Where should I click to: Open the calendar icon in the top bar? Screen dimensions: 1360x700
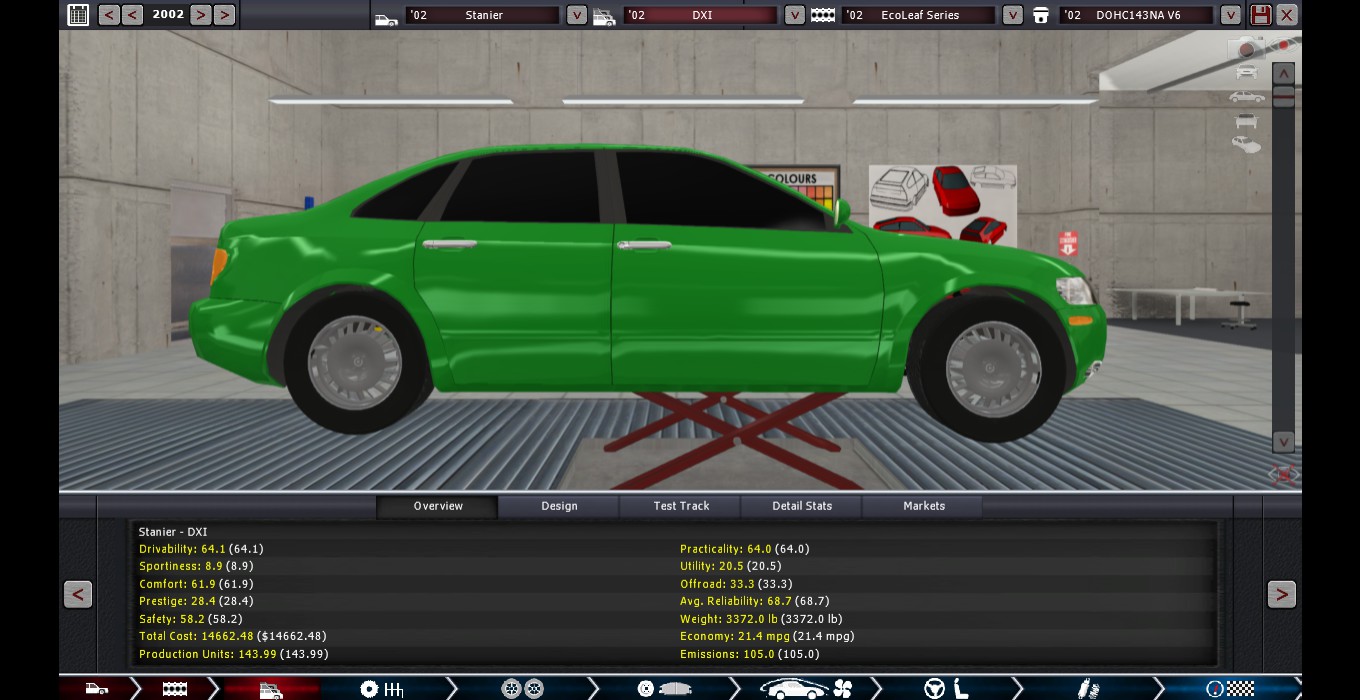(78, 15)
